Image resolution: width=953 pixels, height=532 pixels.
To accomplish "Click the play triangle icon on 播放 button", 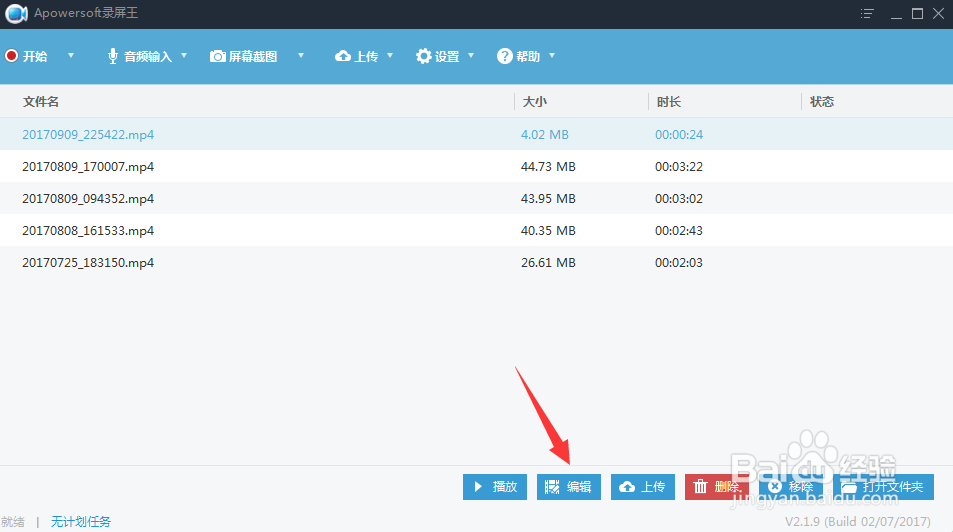I will (x=478, y=486).
